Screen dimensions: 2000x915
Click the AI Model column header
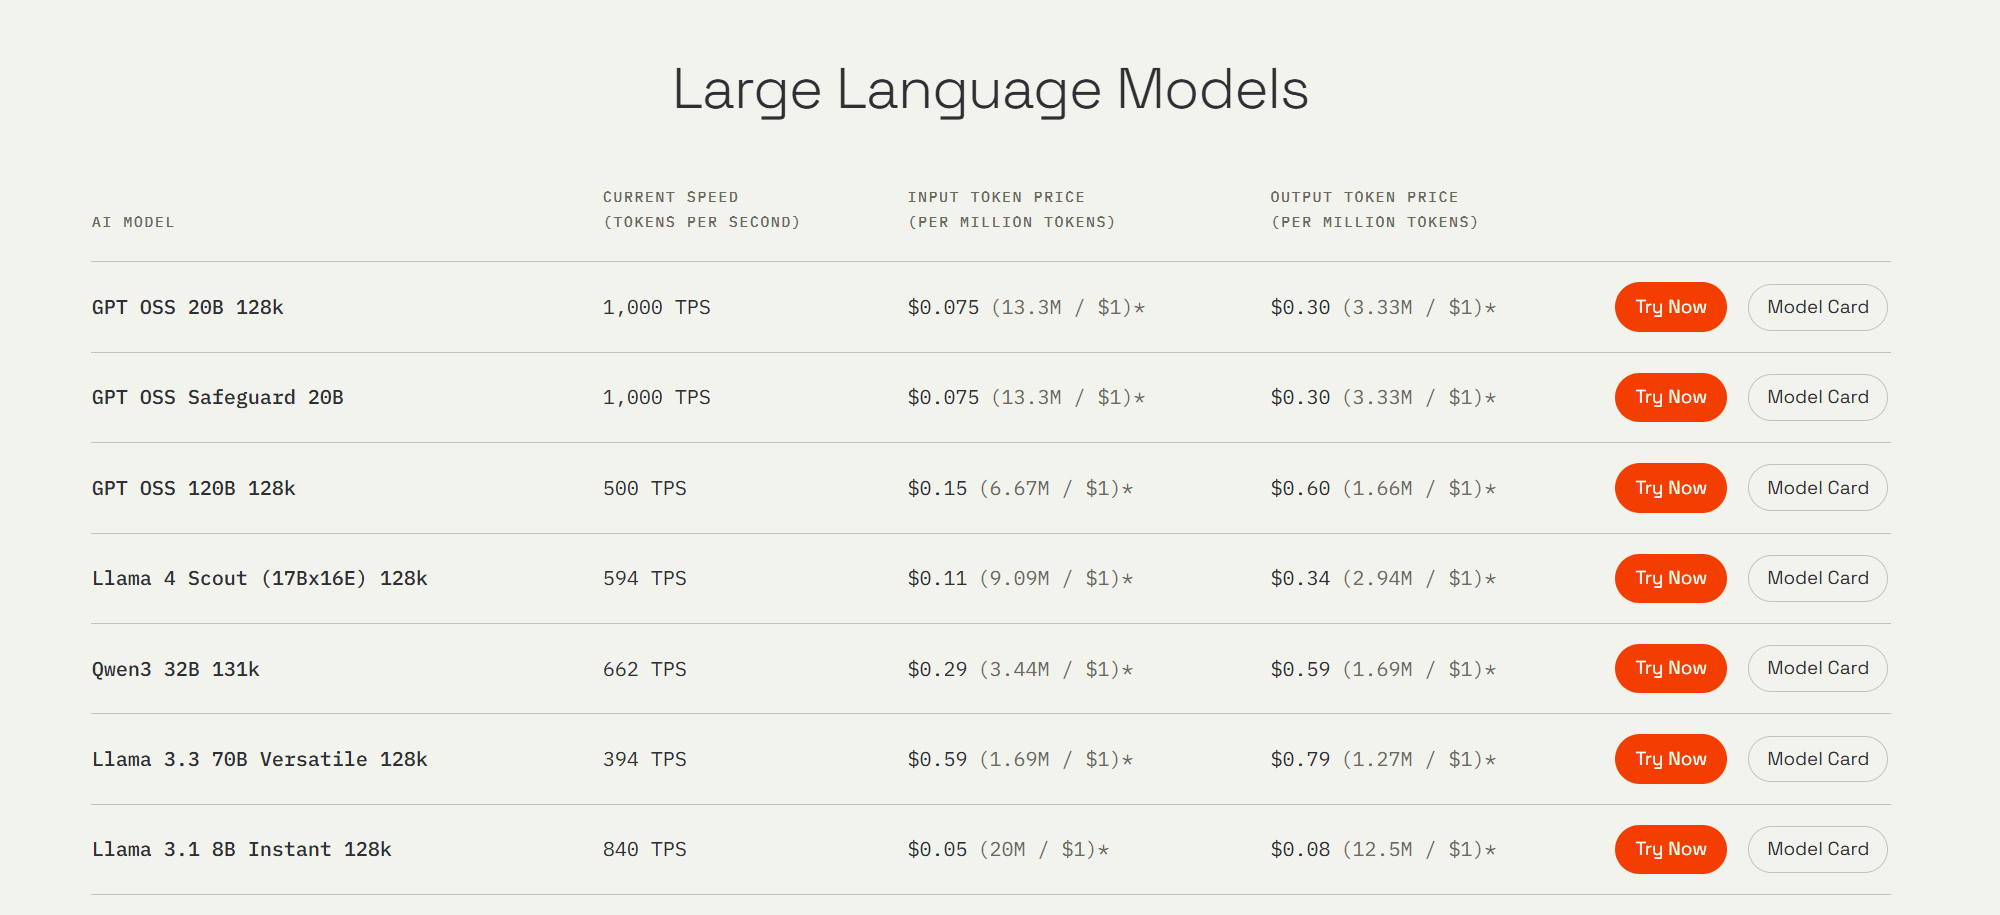click(133, 222)
